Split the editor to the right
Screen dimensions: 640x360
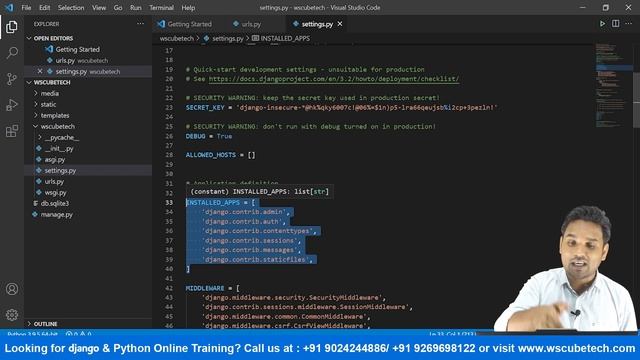tap(616, 24)
